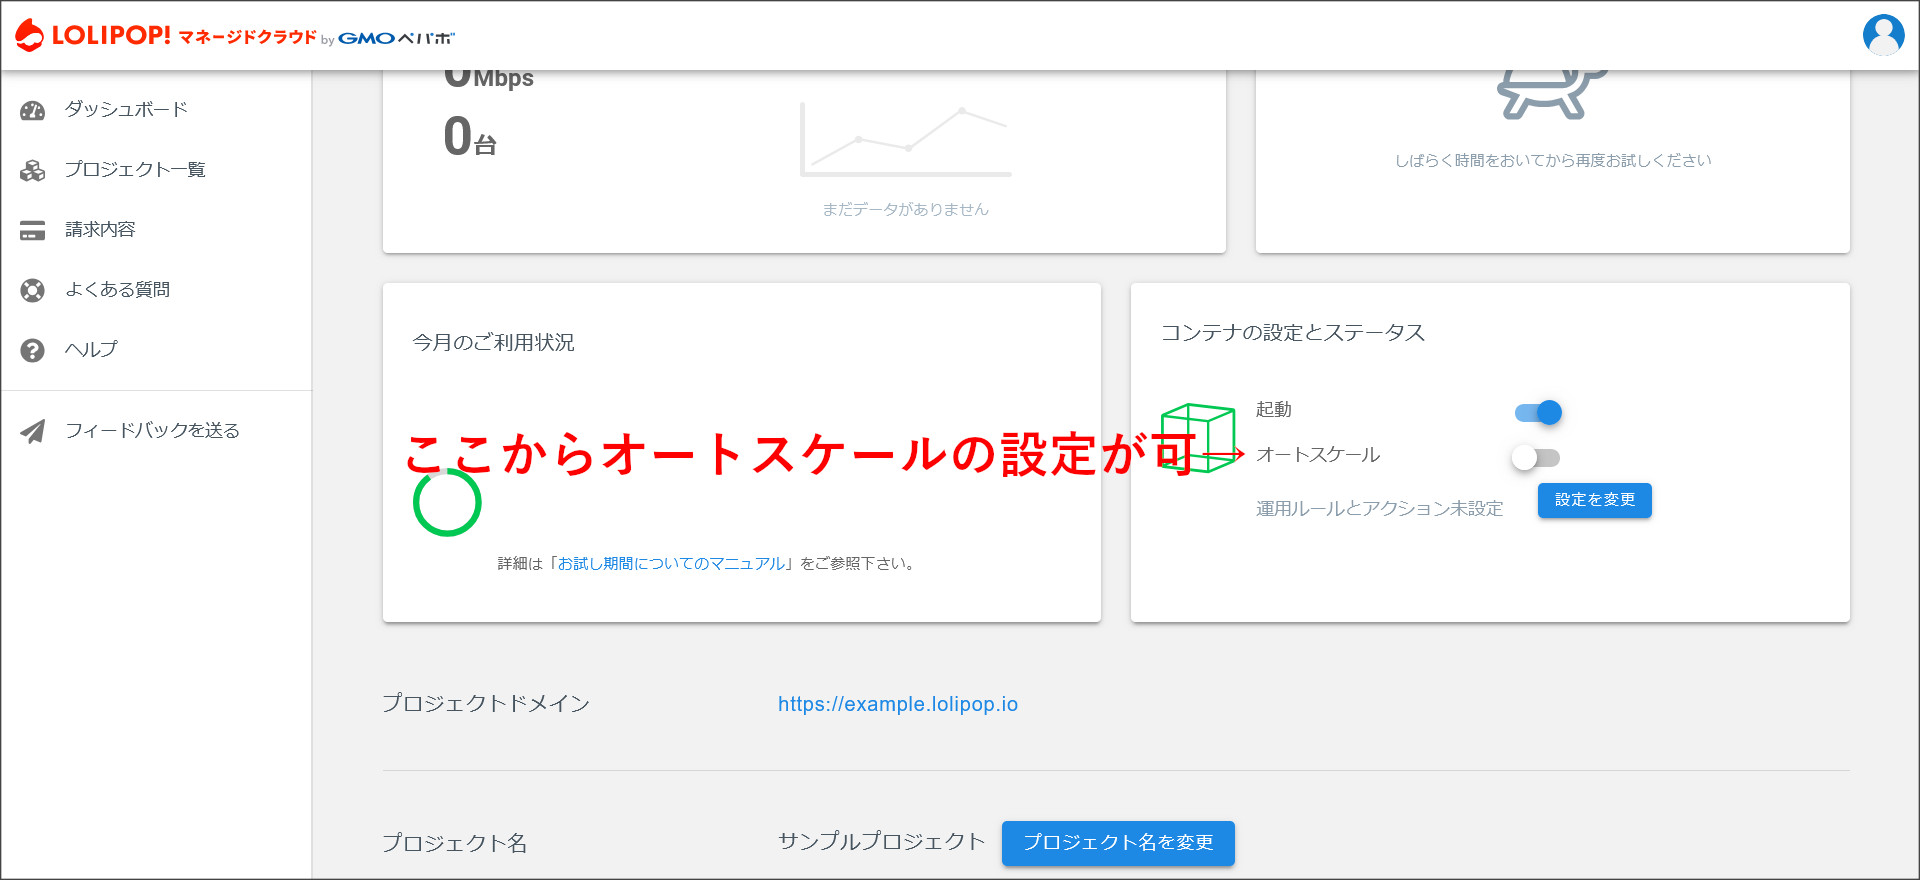This screenshot has width=1920, height=880.
Task: Open the user account avatar menu
Action: pos(1883,35)
